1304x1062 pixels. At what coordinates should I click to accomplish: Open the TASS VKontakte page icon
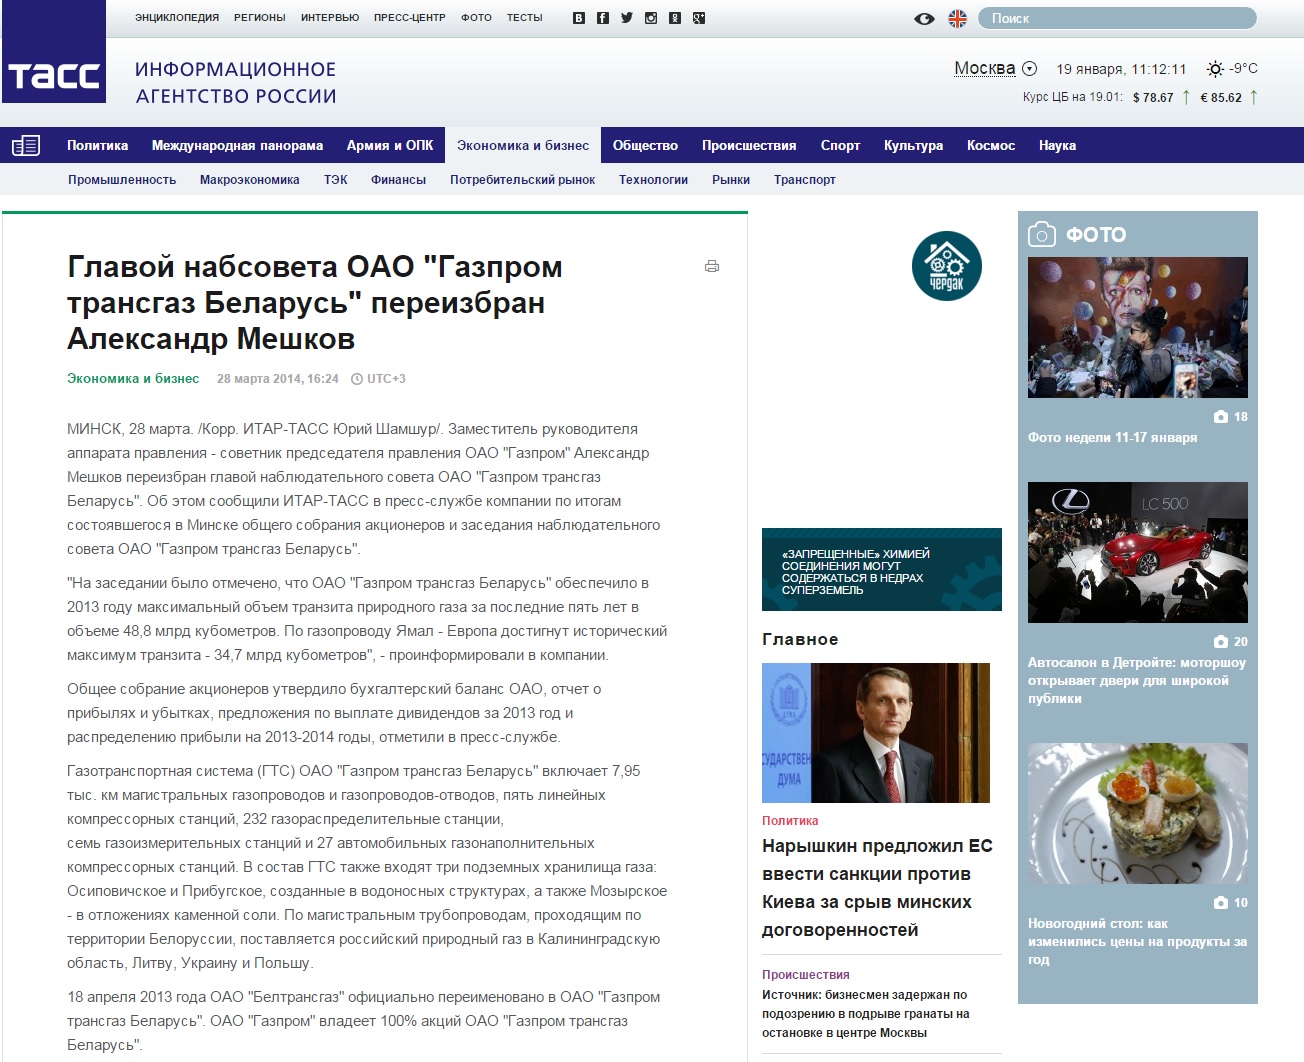579,18
